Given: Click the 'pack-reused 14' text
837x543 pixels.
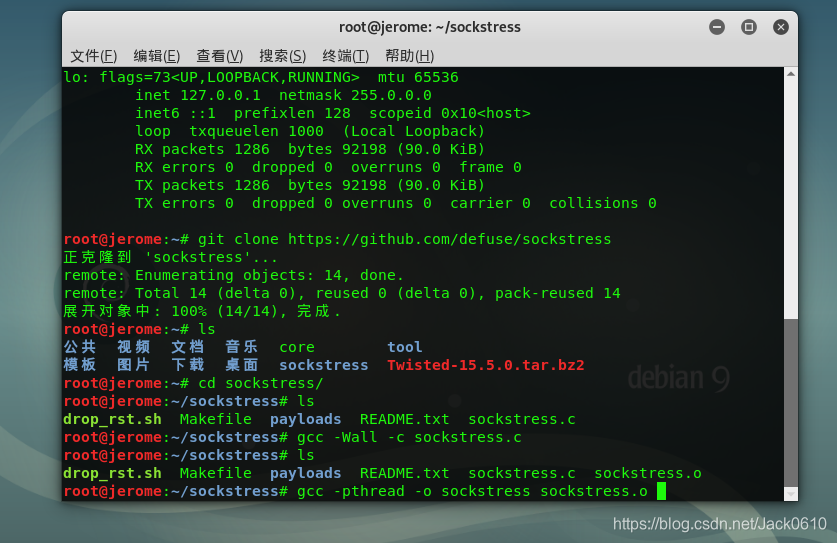Looking at the screenshot, I should coord(558,293).
